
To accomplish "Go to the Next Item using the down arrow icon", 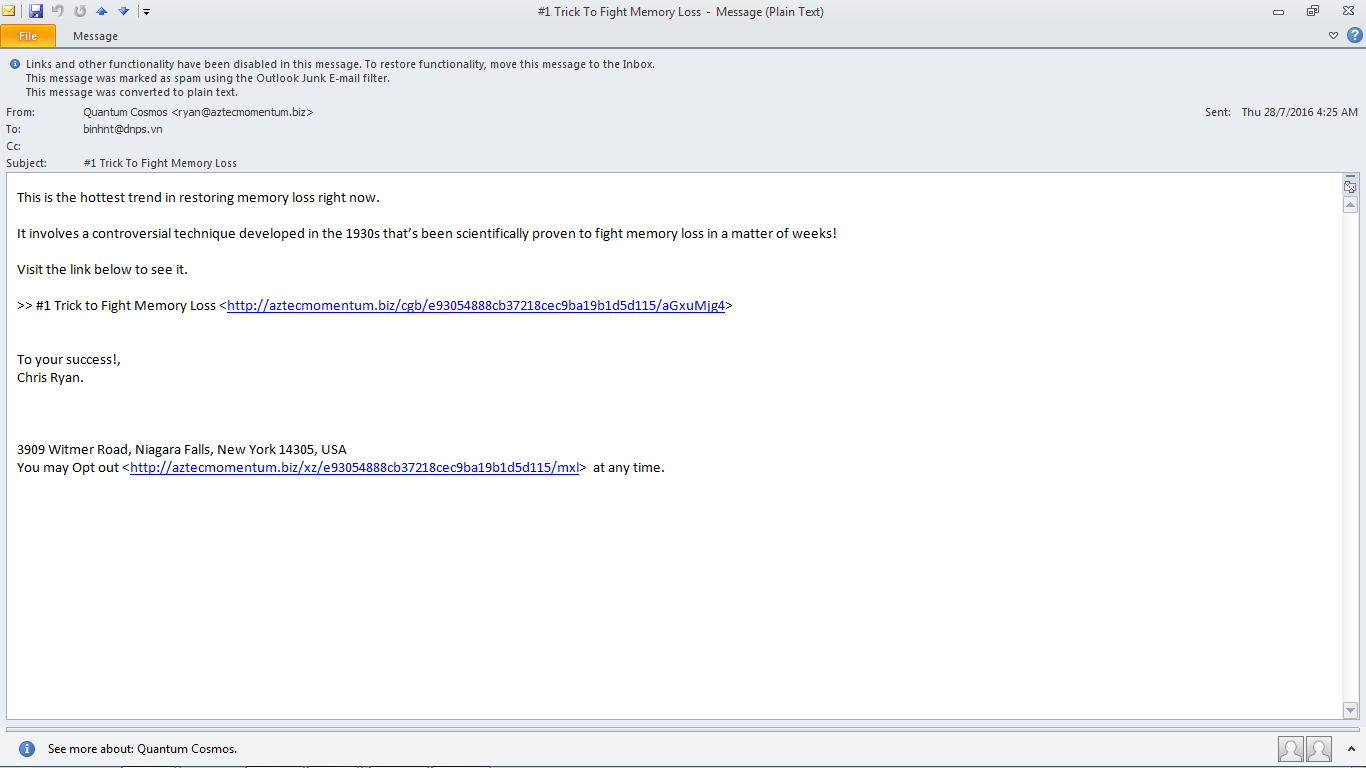I will (x=122, y=11).
